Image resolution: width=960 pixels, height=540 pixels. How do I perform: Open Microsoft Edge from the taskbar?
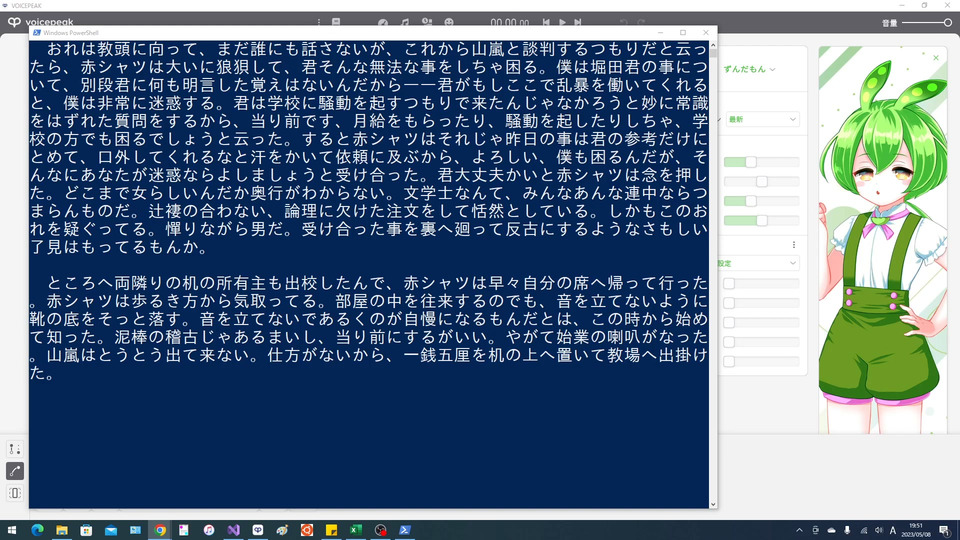tap(37, 530)
